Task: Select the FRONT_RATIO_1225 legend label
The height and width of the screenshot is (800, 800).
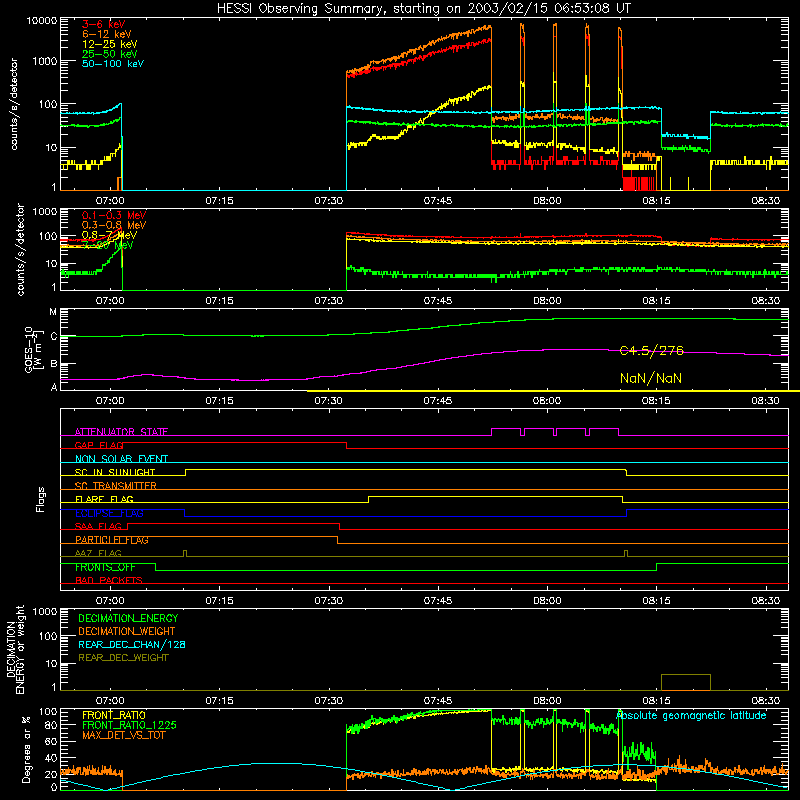Action: click(x=129, y=726)
